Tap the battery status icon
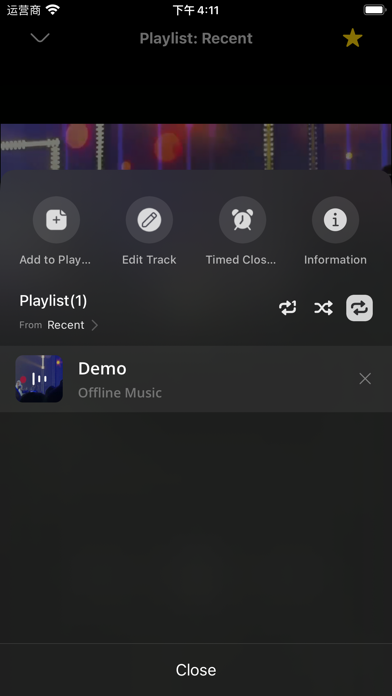The height and width of the screenshot is (696, 392). 375,10
